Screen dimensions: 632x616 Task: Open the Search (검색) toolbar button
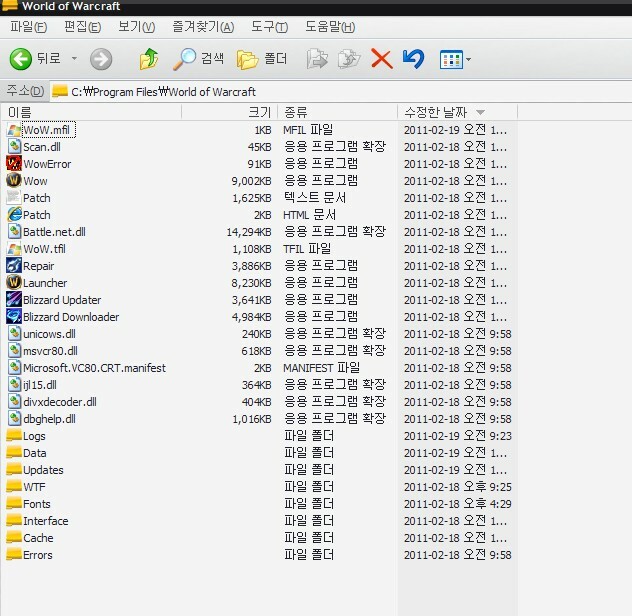[x=198, y=59]
